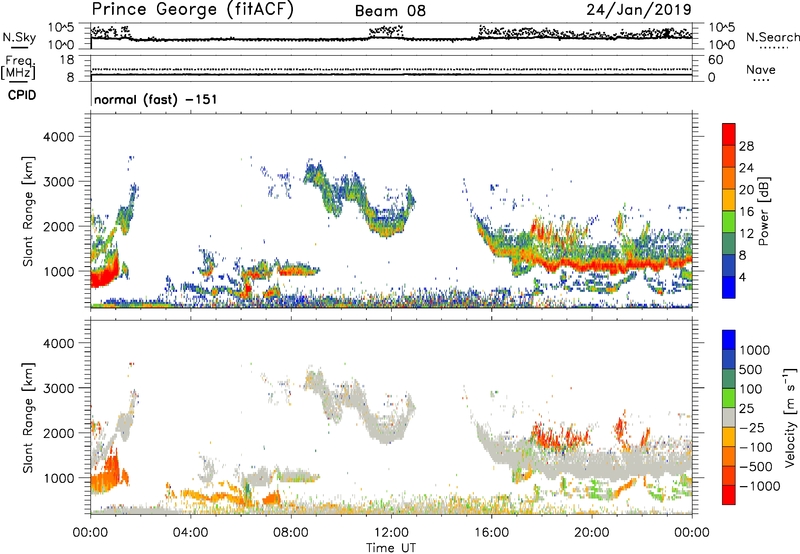Click the 'Prince George (fitACF)' title
Viewport: 800px width, 554px height.
192,10
